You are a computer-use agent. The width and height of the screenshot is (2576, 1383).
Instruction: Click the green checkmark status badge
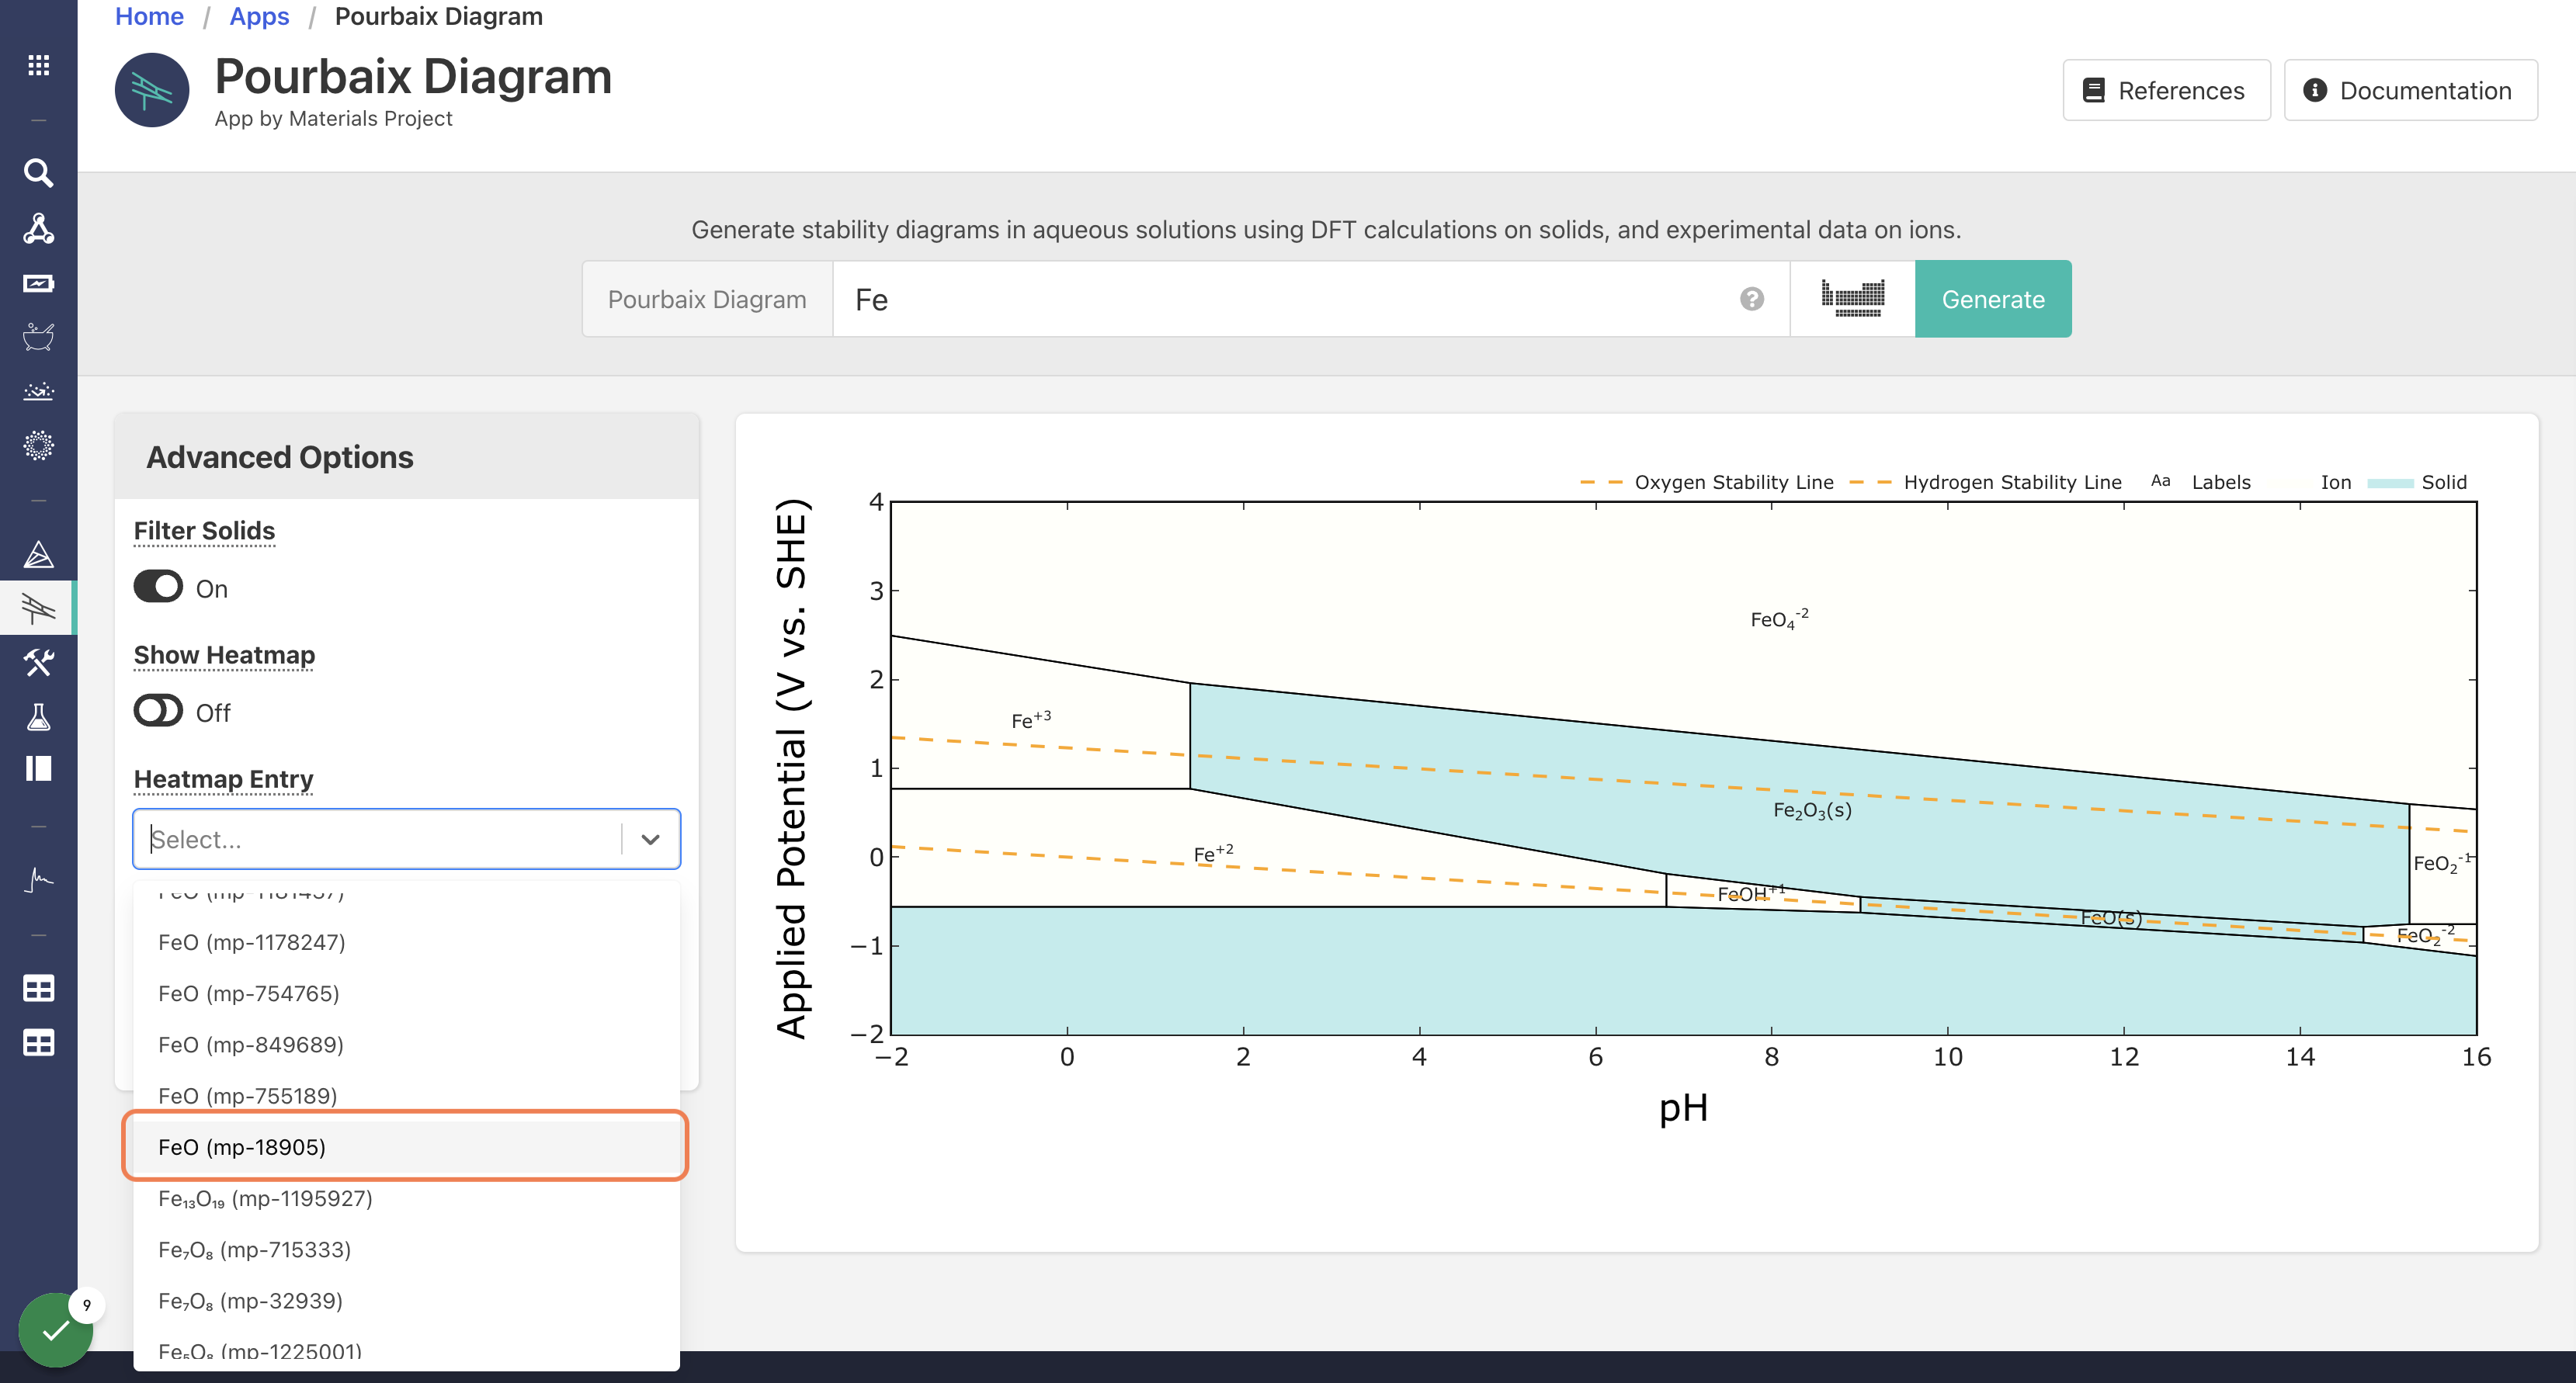[55, 1330]
